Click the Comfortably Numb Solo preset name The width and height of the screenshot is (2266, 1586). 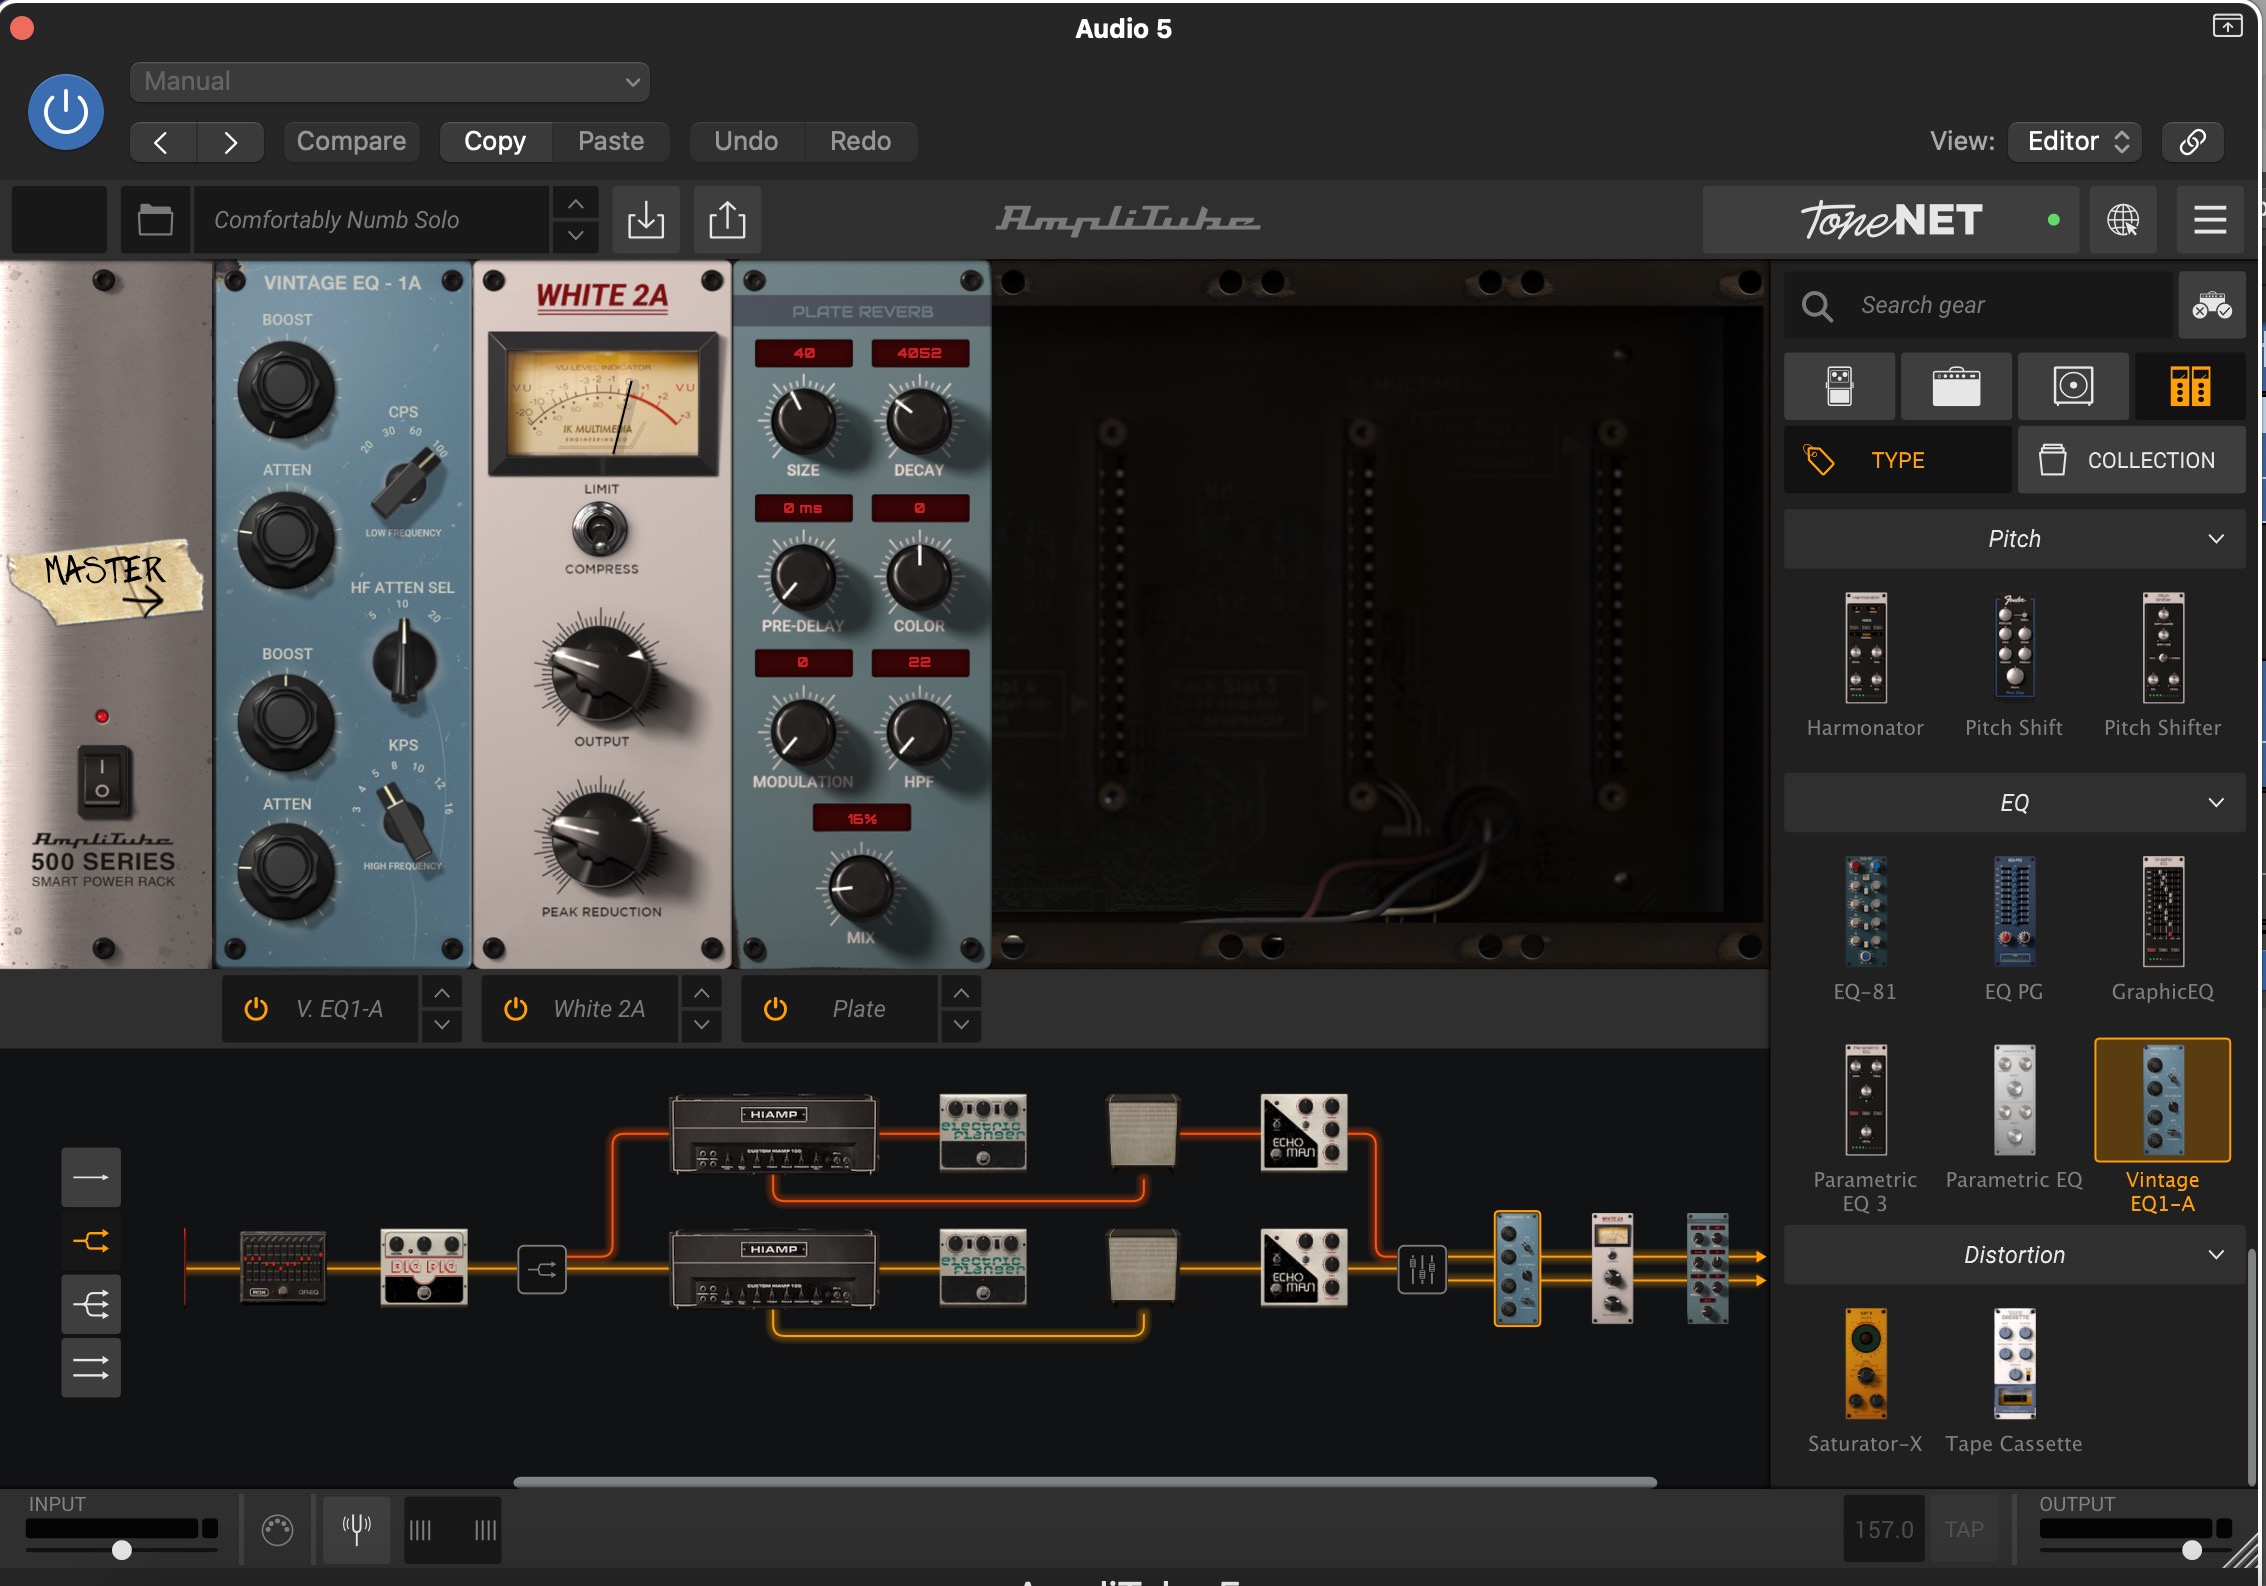(370, 219)
